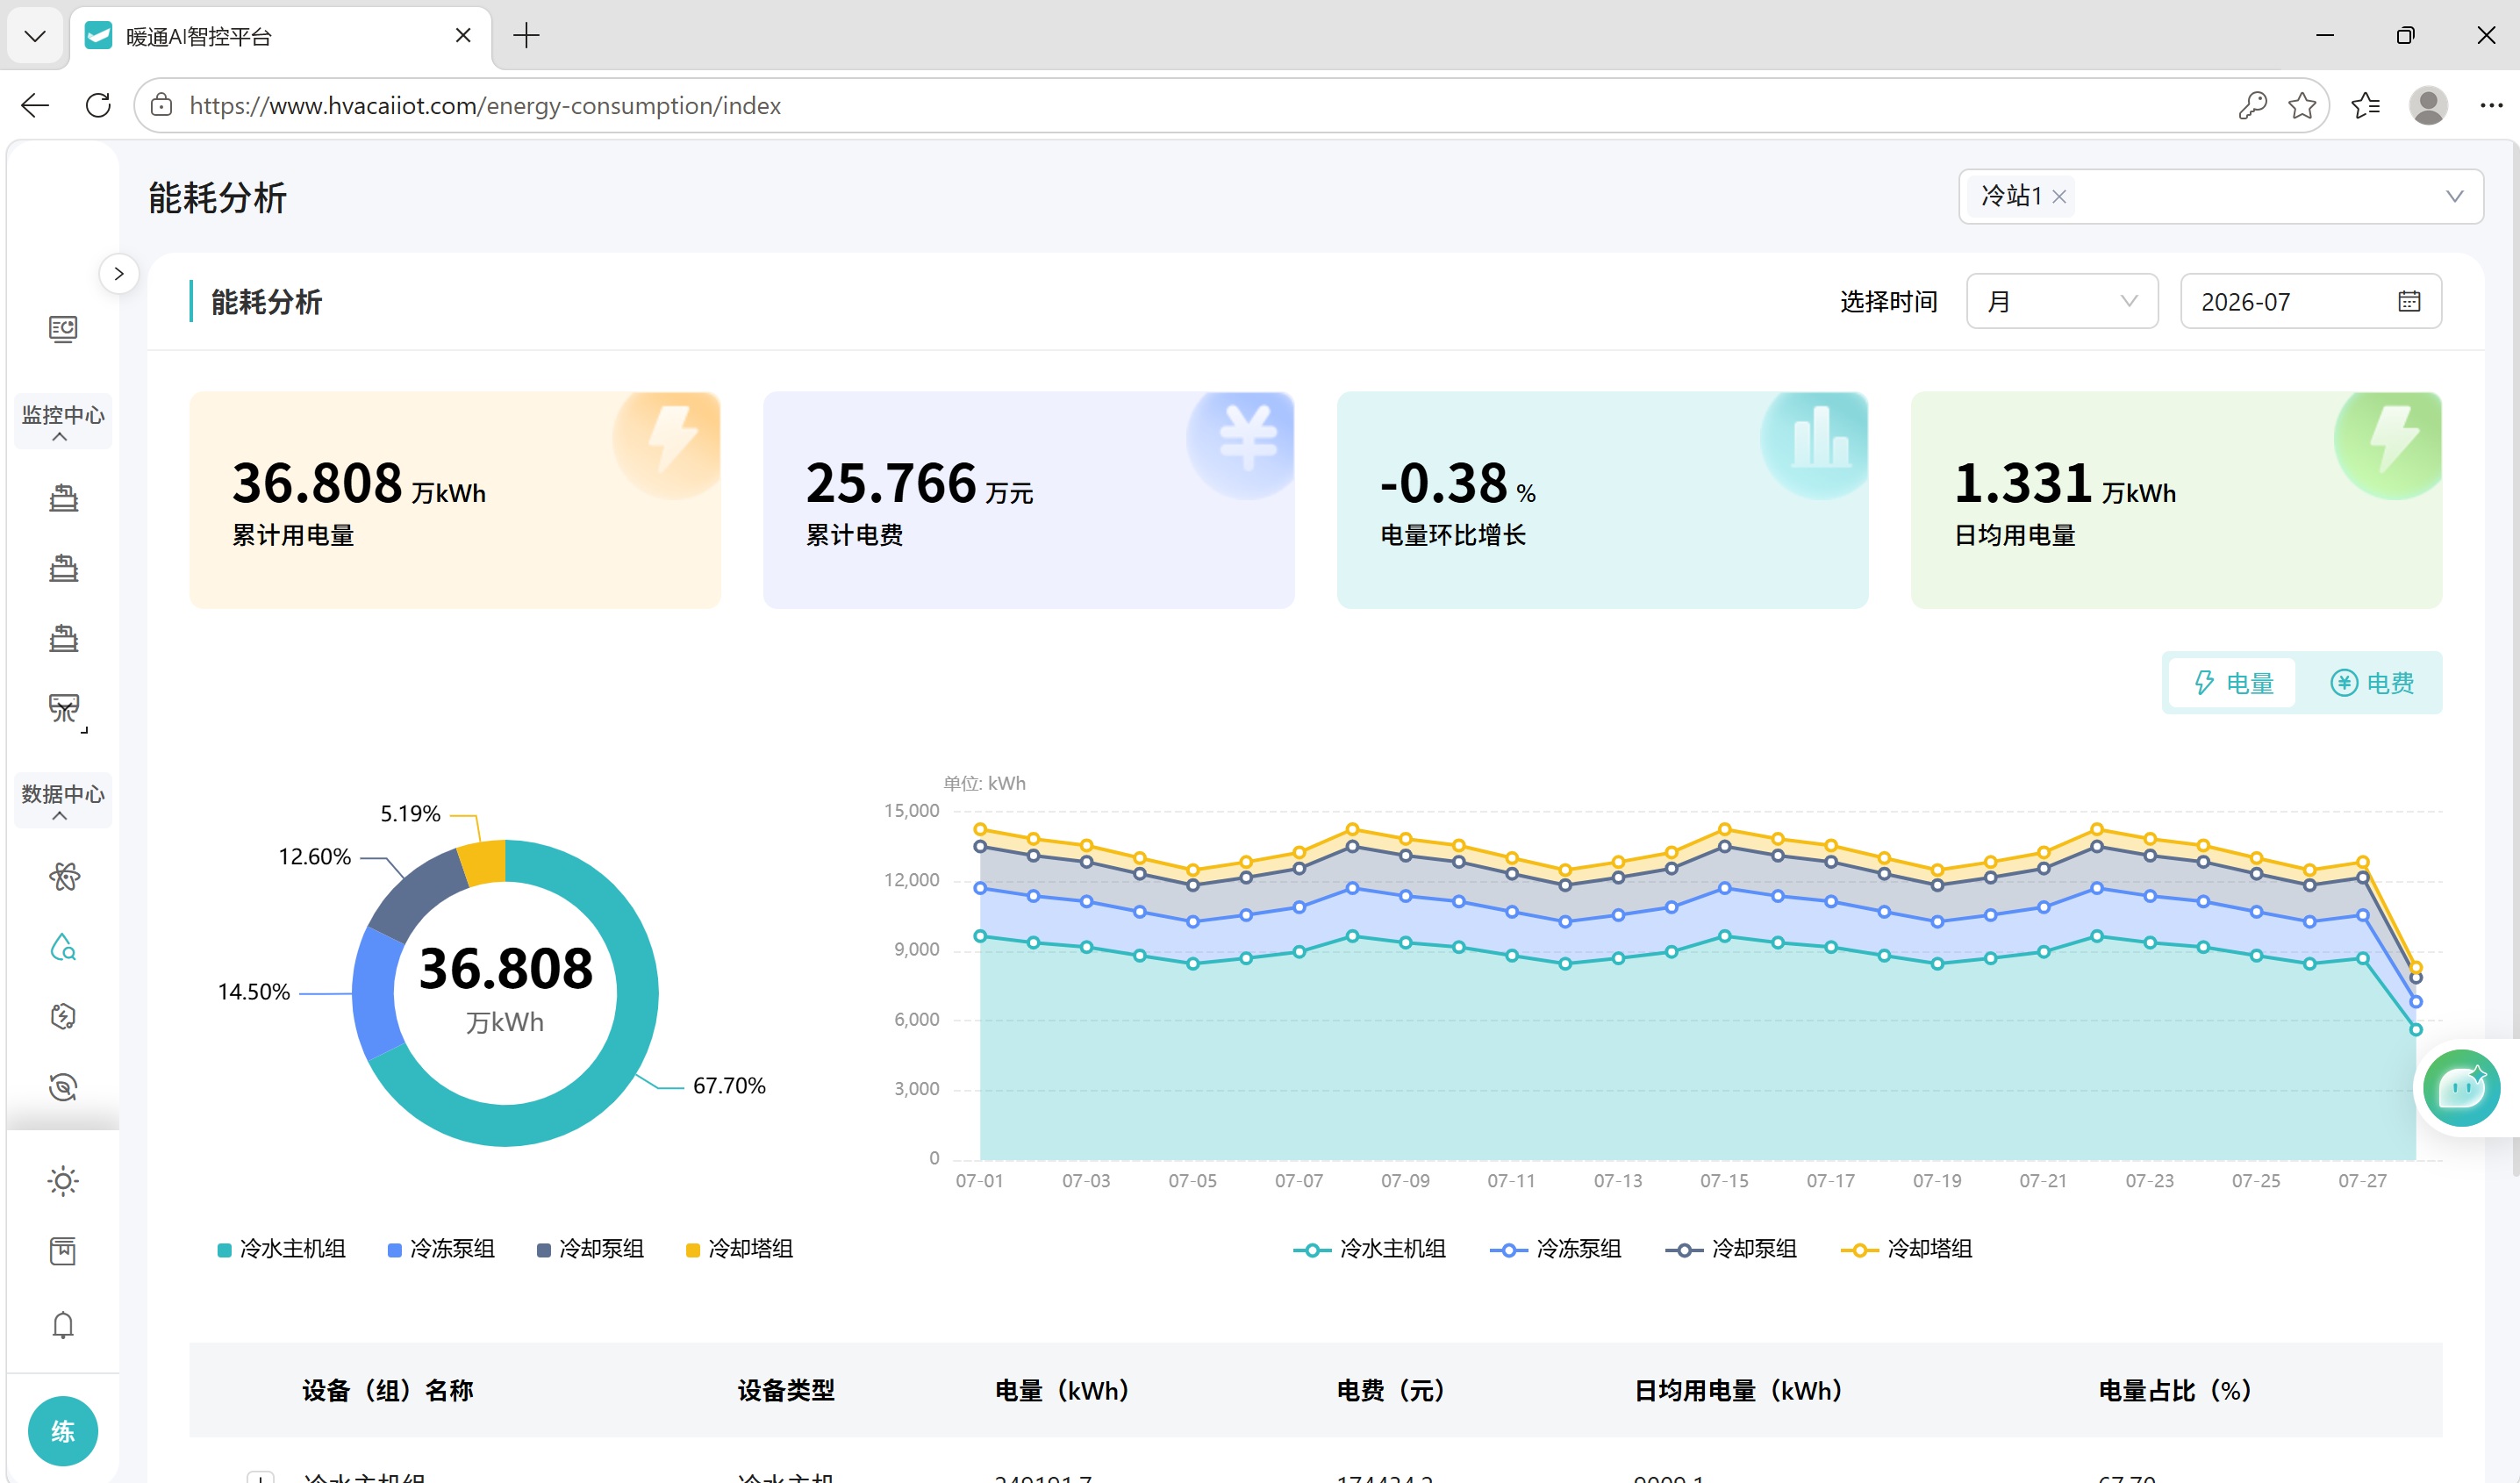Click the yellow 5.19% donut segment
2520x1483 pixels.
483,863
